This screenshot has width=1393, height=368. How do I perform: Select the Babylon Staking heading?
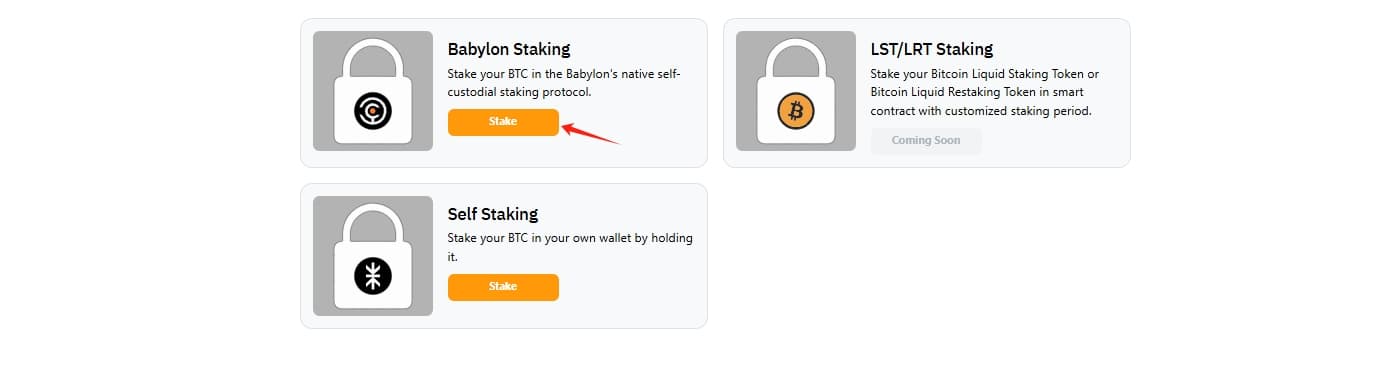pos(509,49)
